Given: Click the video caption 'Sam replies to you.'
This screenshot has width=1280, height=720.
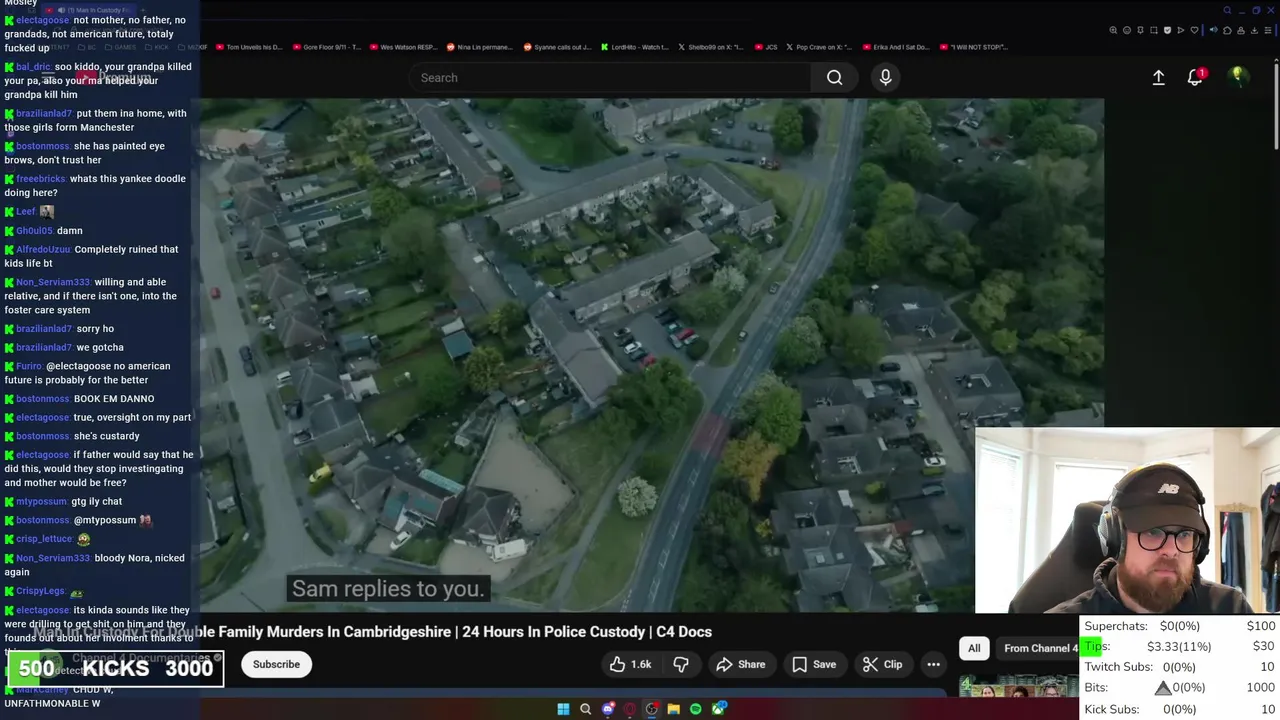Looking at the screenshot, I should click(x=388, y=589).
